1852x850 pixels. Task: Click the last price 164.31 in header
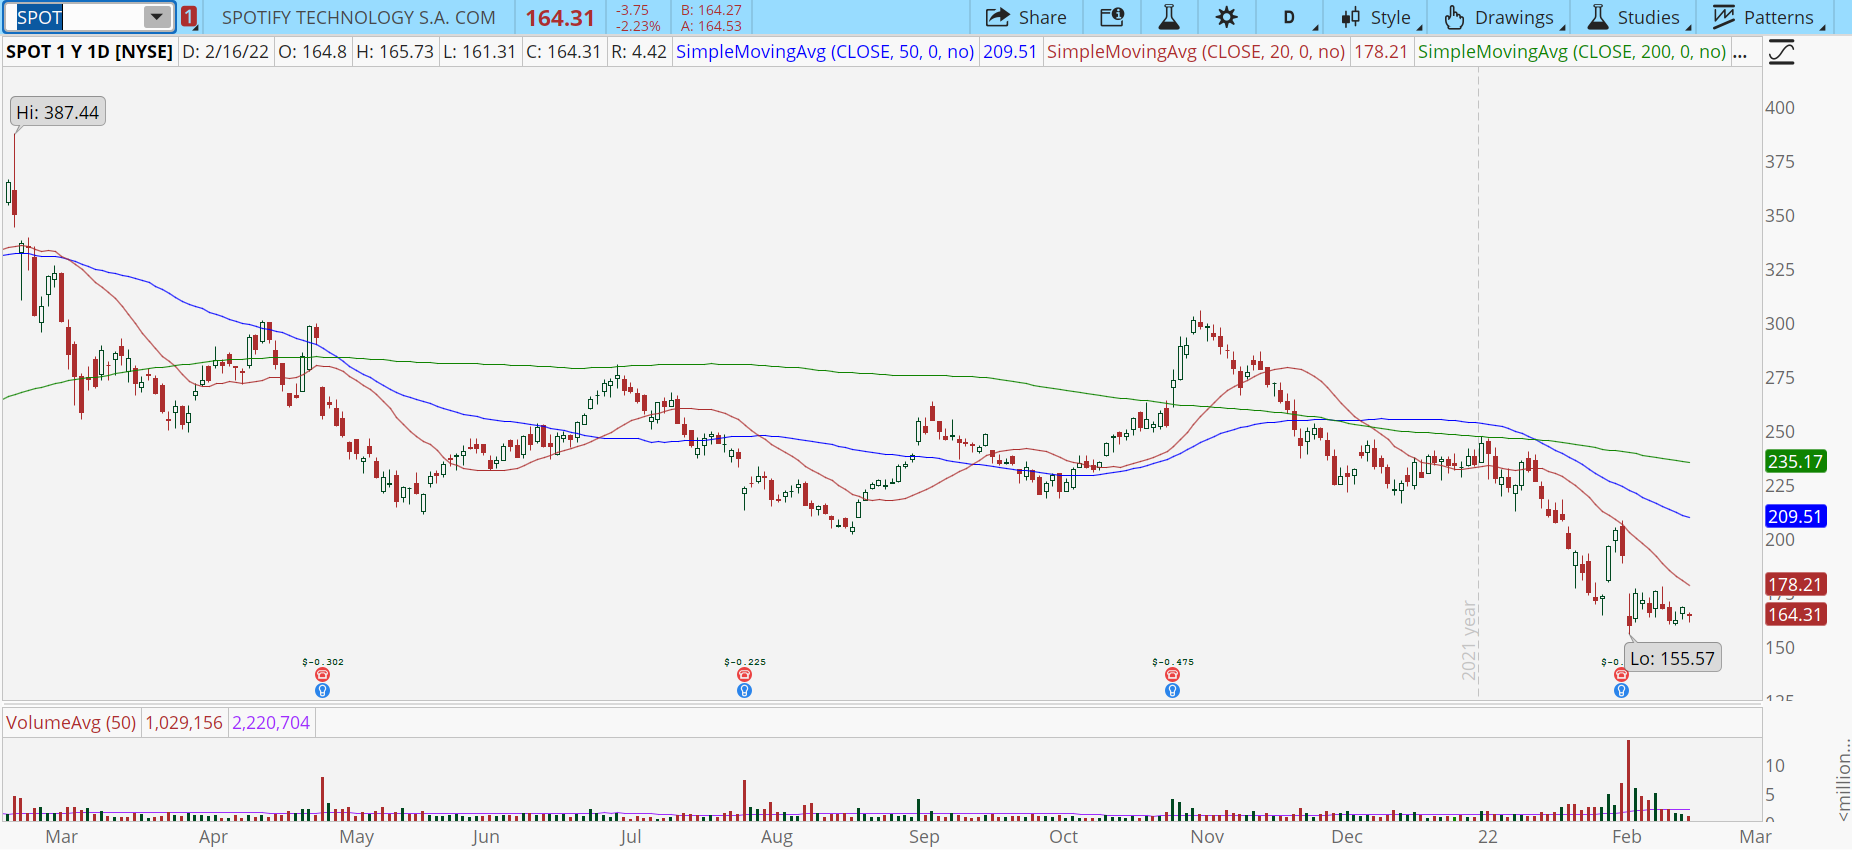click(560, 18)
